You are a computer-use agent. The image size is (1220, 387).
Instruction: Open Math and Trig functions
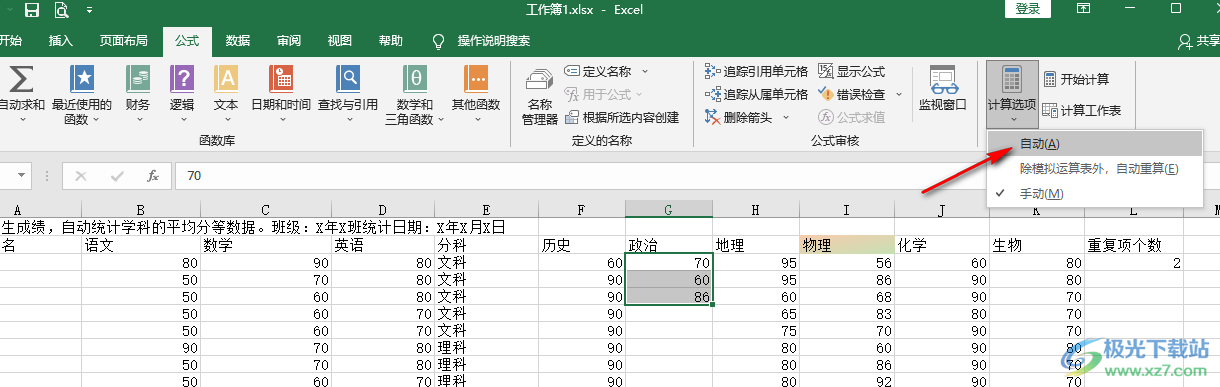(x=415, y=95)
